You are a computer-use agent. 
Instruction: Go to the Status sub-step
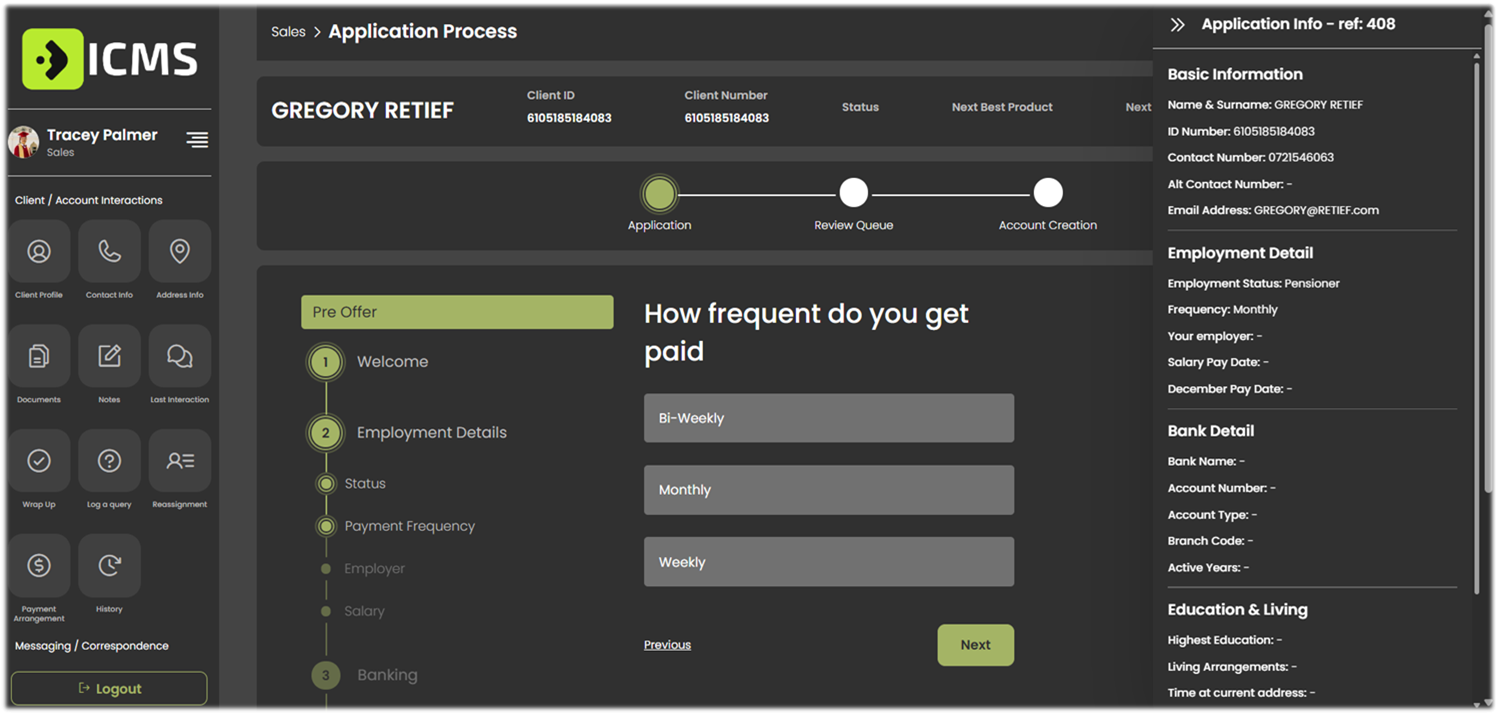click(364, 484)
